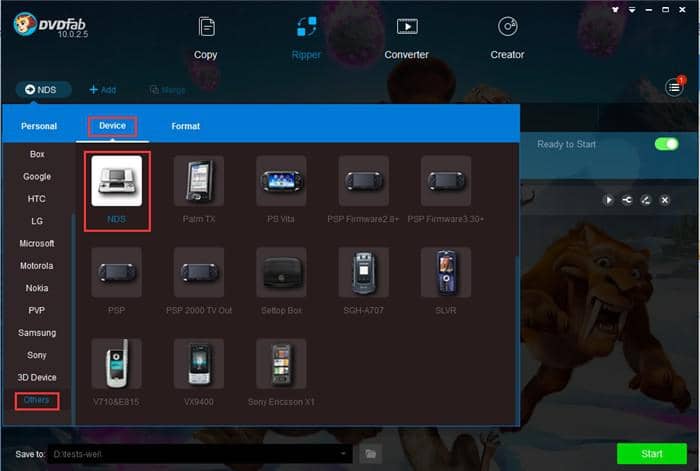The width and height of the screenshot is (700, 471).
Task: Pick the VX9400 phone icon
Action: [x=199, y=363]
